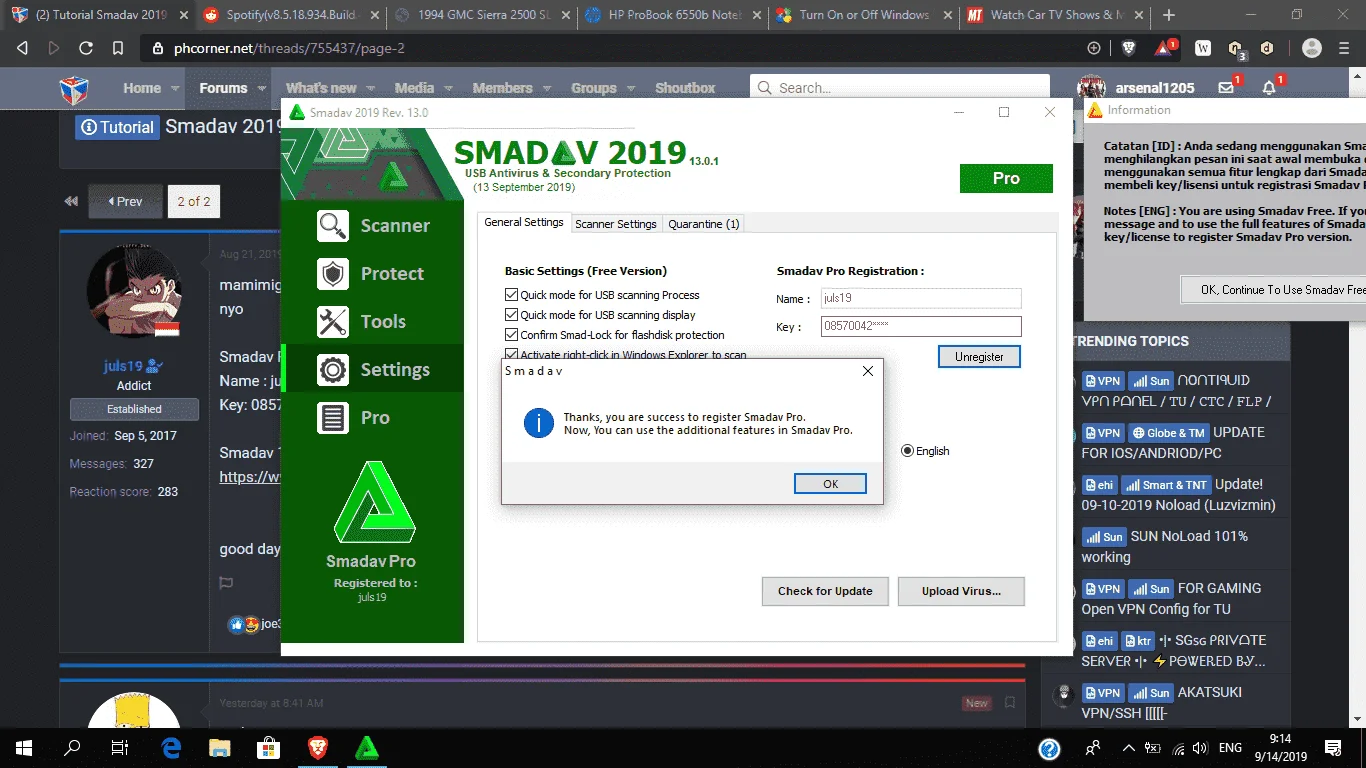The height and width of the screenshot is (768, 1366).
Task: Open the browser hamburger menu
Action: click(x=1344, y=48)
